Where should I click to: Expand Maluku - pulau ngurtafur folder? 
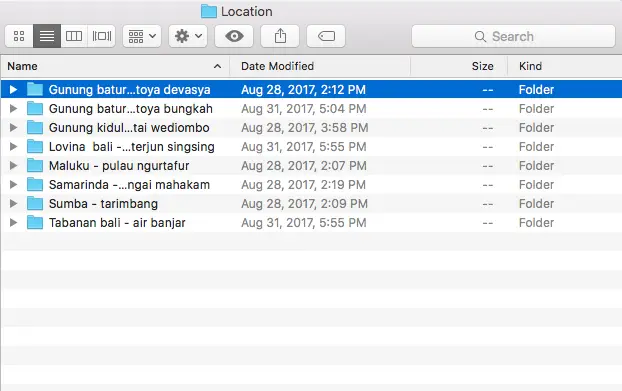click(13, 166)
